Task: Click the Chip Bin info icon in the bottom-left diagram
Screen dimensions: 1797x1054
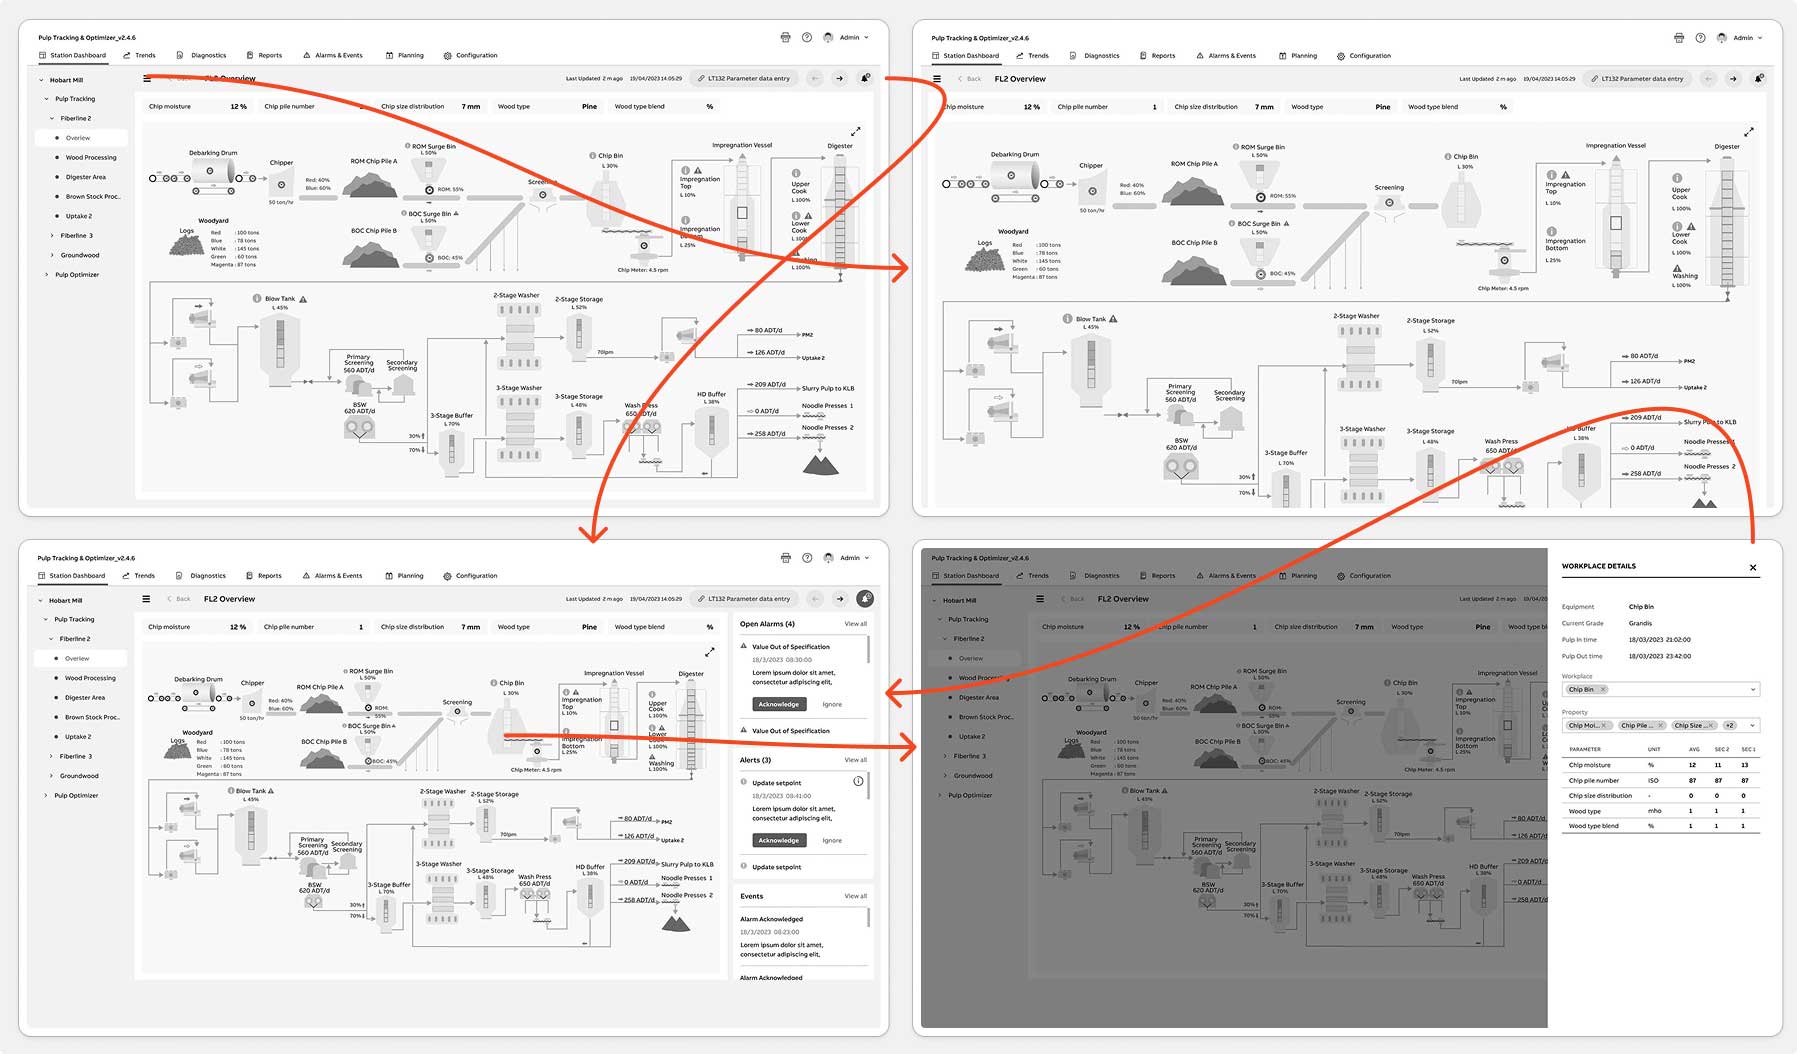Action: [494, 683]
